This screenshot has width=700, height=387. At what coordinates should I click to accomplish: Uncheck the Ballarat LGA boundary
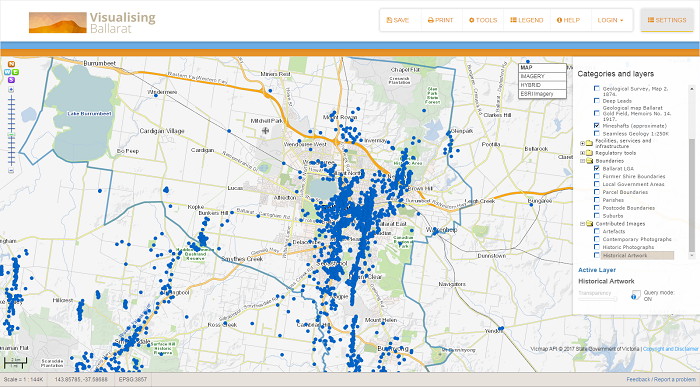pos(597,168)
